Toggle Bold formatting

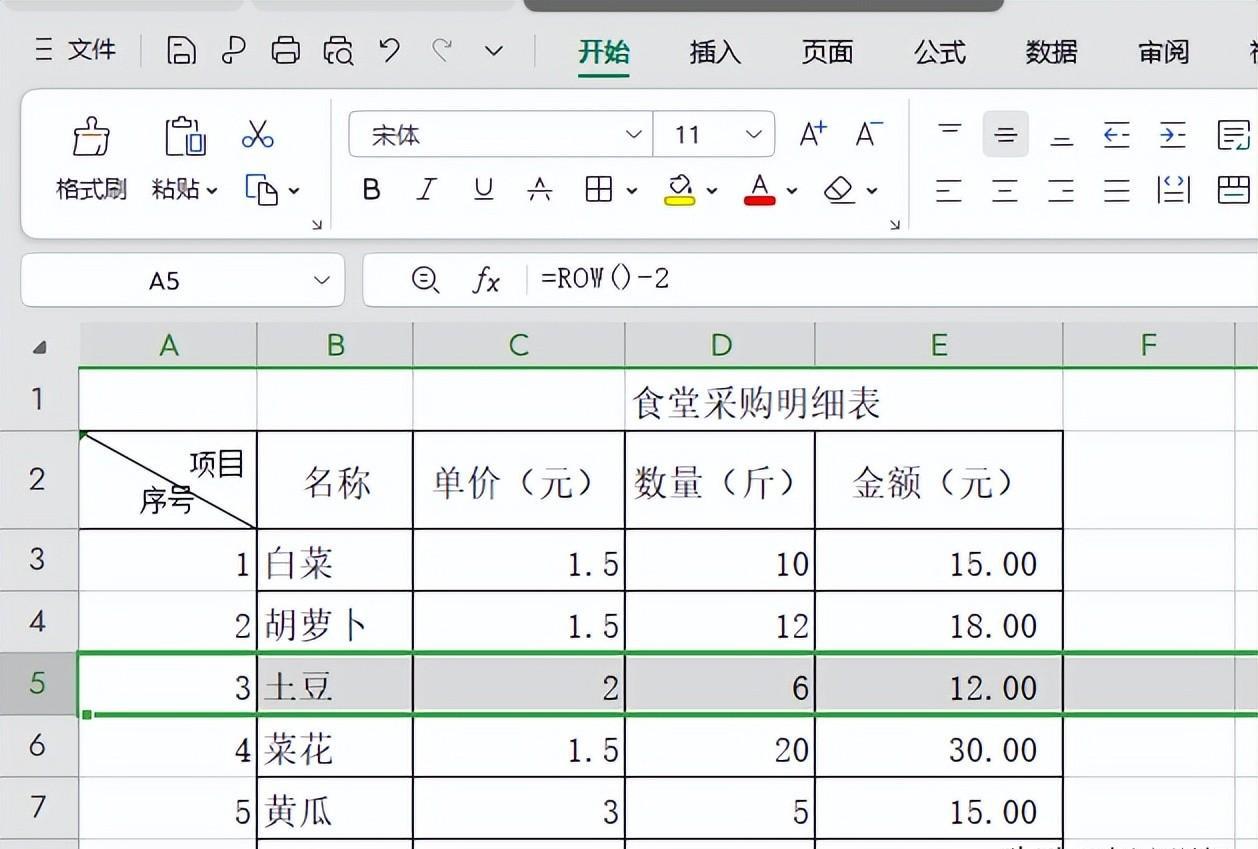371,189
